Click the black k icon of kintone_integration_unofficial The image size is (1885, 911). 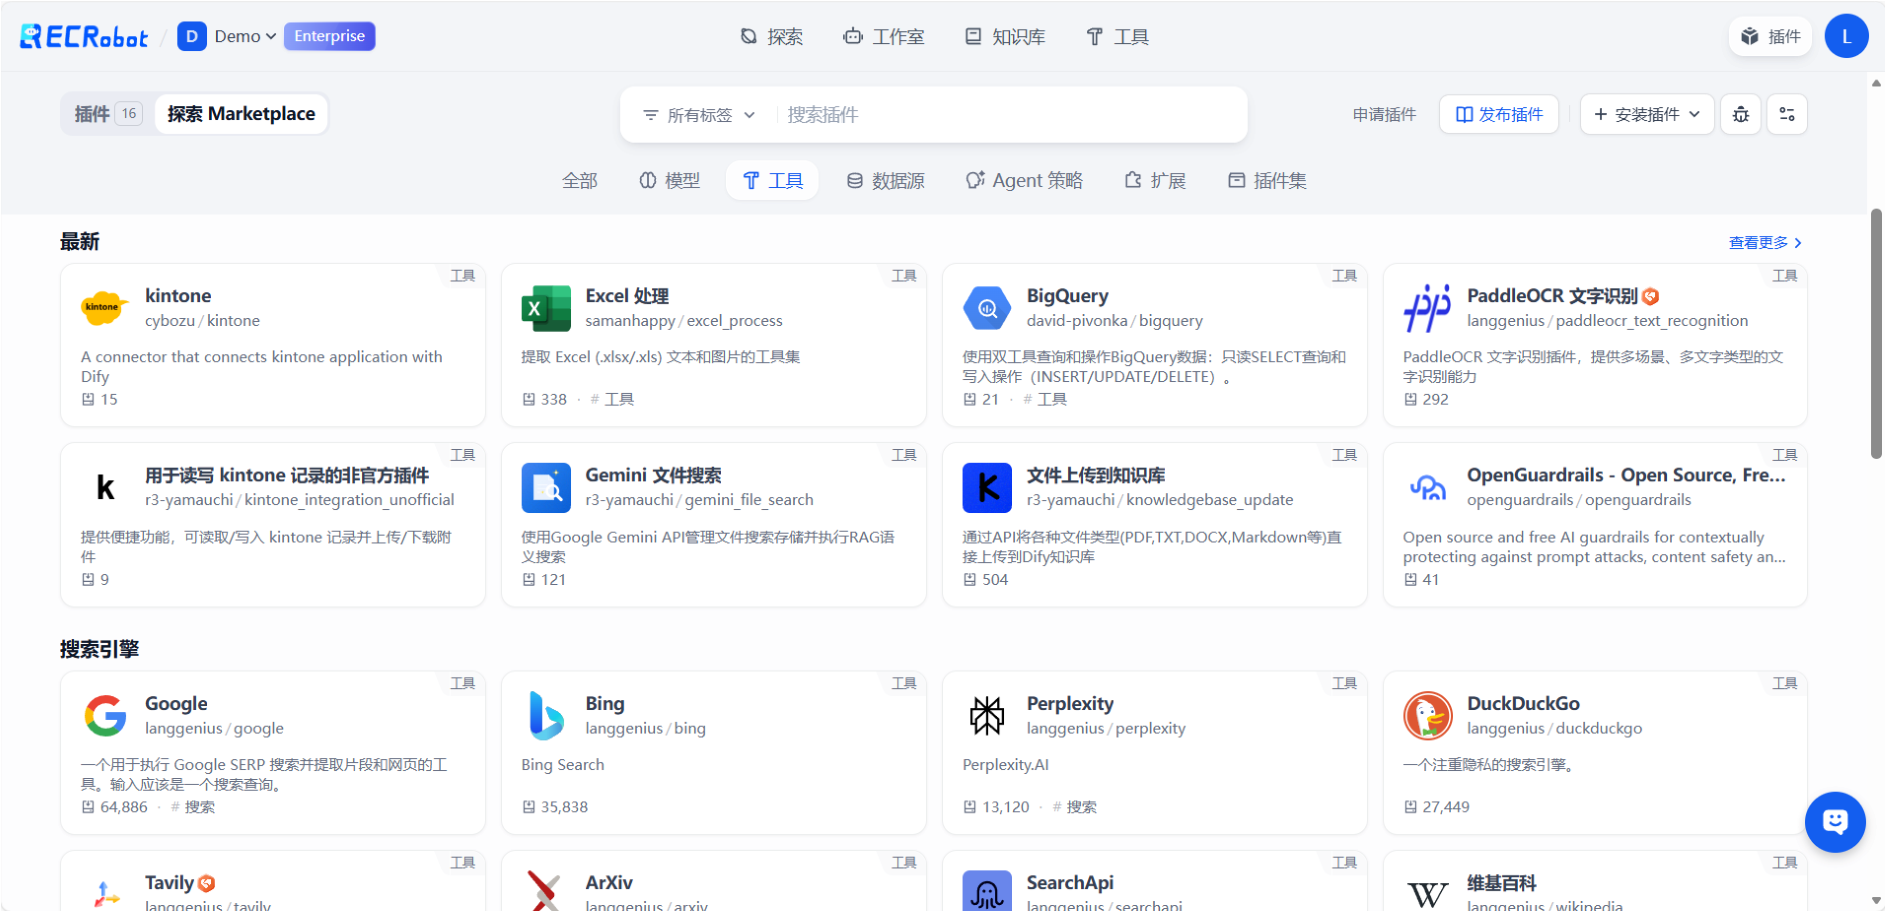pyautogui.click(x=105, y=487)
